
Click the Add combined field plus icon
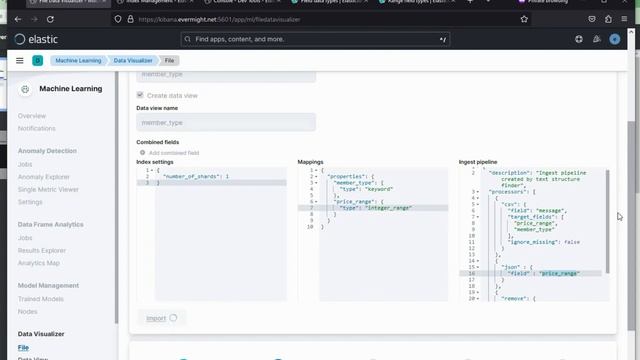(x=142, y=153)
